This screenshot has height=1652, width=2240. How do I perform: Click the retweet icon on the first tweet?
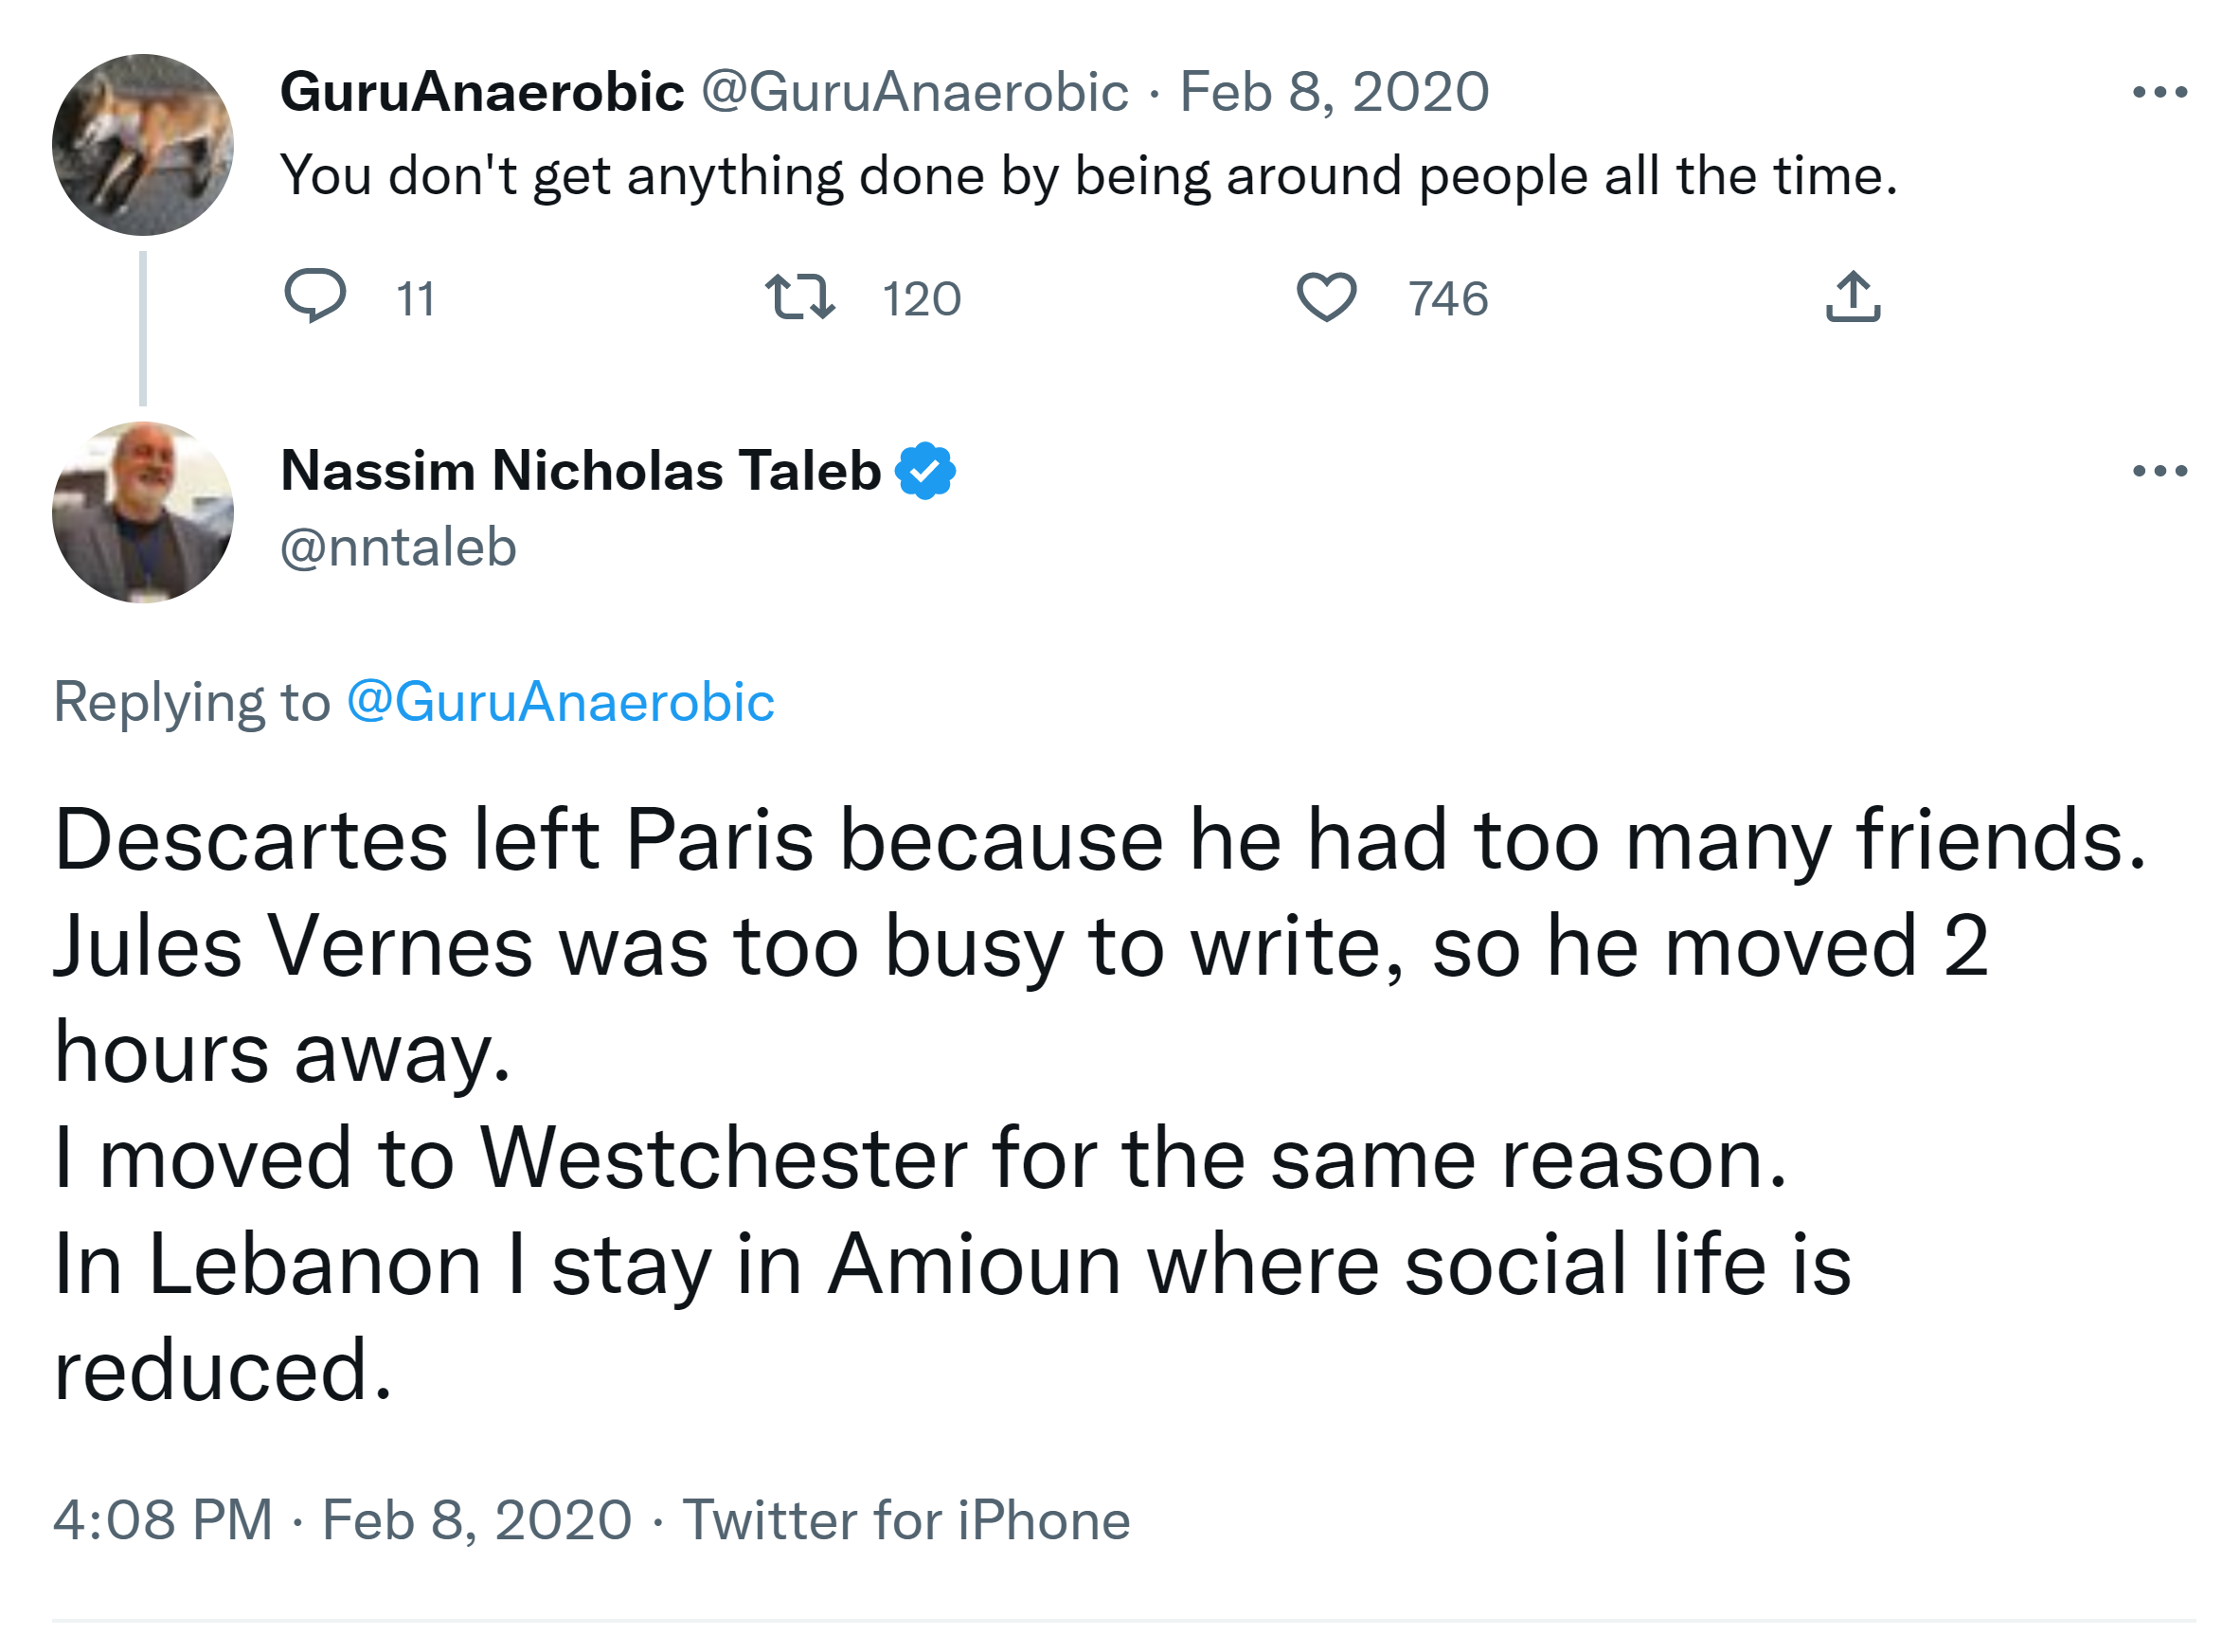pos(800,297)
